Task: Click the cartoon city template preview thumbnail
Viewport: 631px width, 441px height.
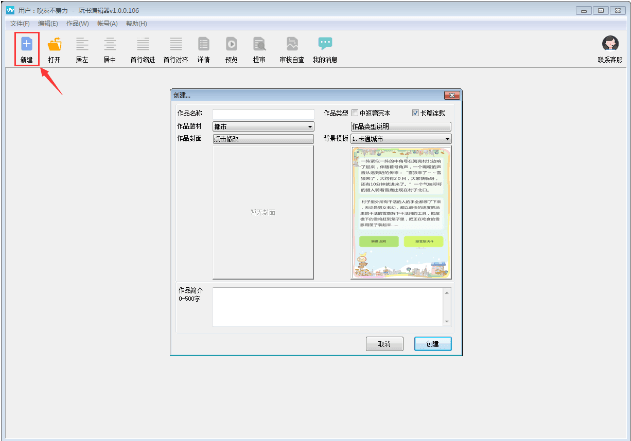Action: (401, 211)
